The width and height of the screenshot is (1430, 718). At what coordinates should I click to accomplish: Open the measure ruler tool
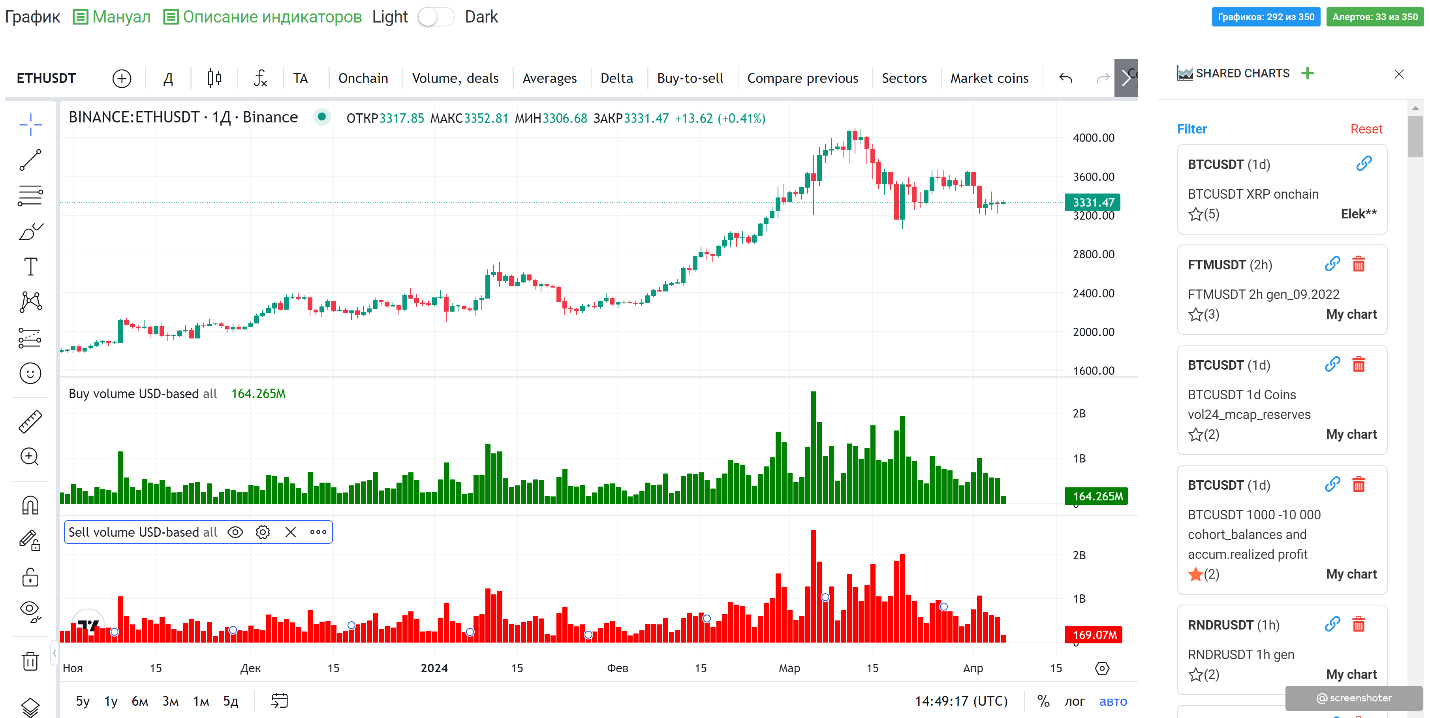pos(30,422)
